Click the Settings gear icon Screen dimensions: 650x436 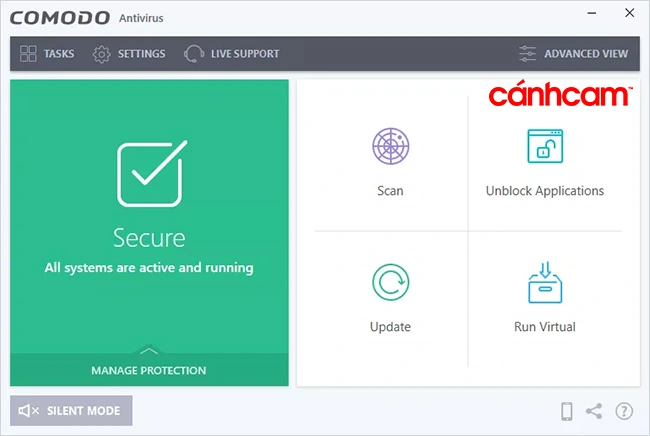(x=102, y=54)
